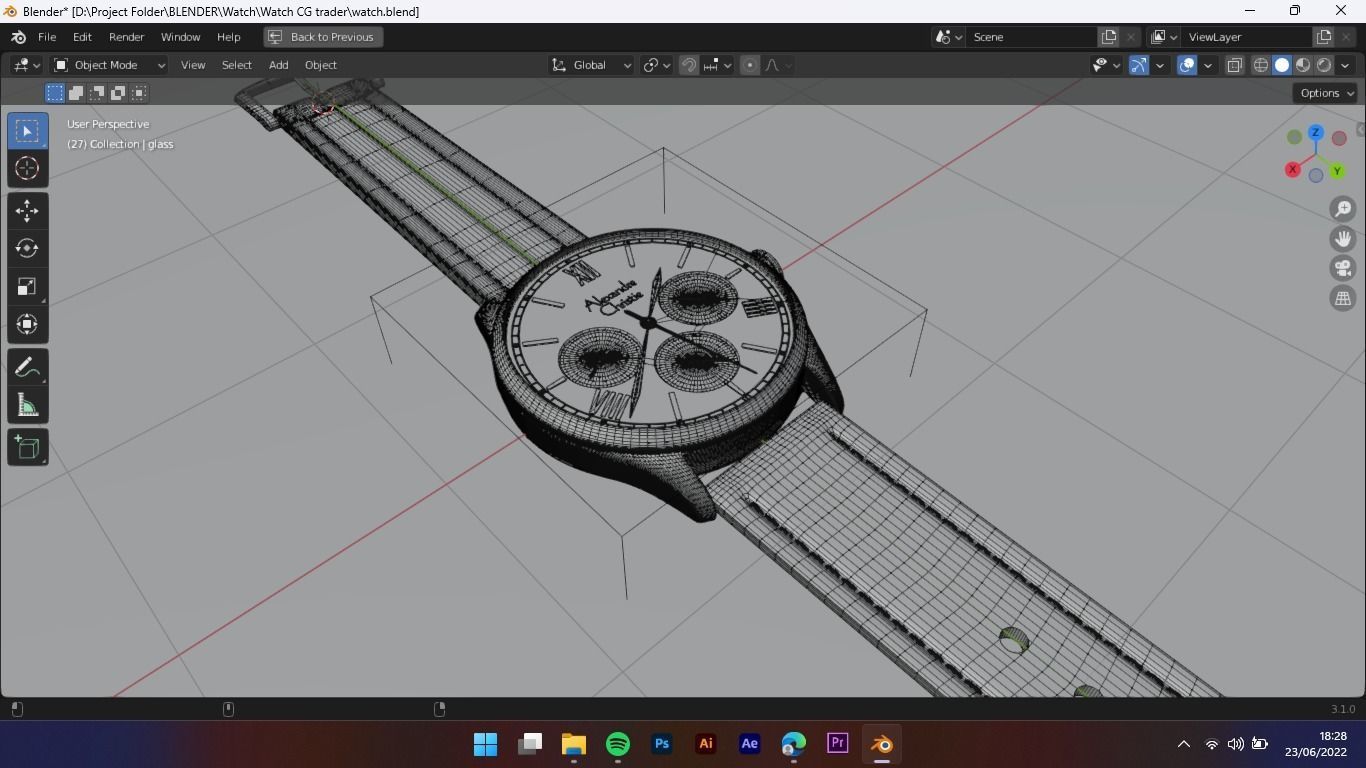Click the red X axis on gizmo
The width and height of the screenshot is (1366, 768).
tap(1292, 170)
